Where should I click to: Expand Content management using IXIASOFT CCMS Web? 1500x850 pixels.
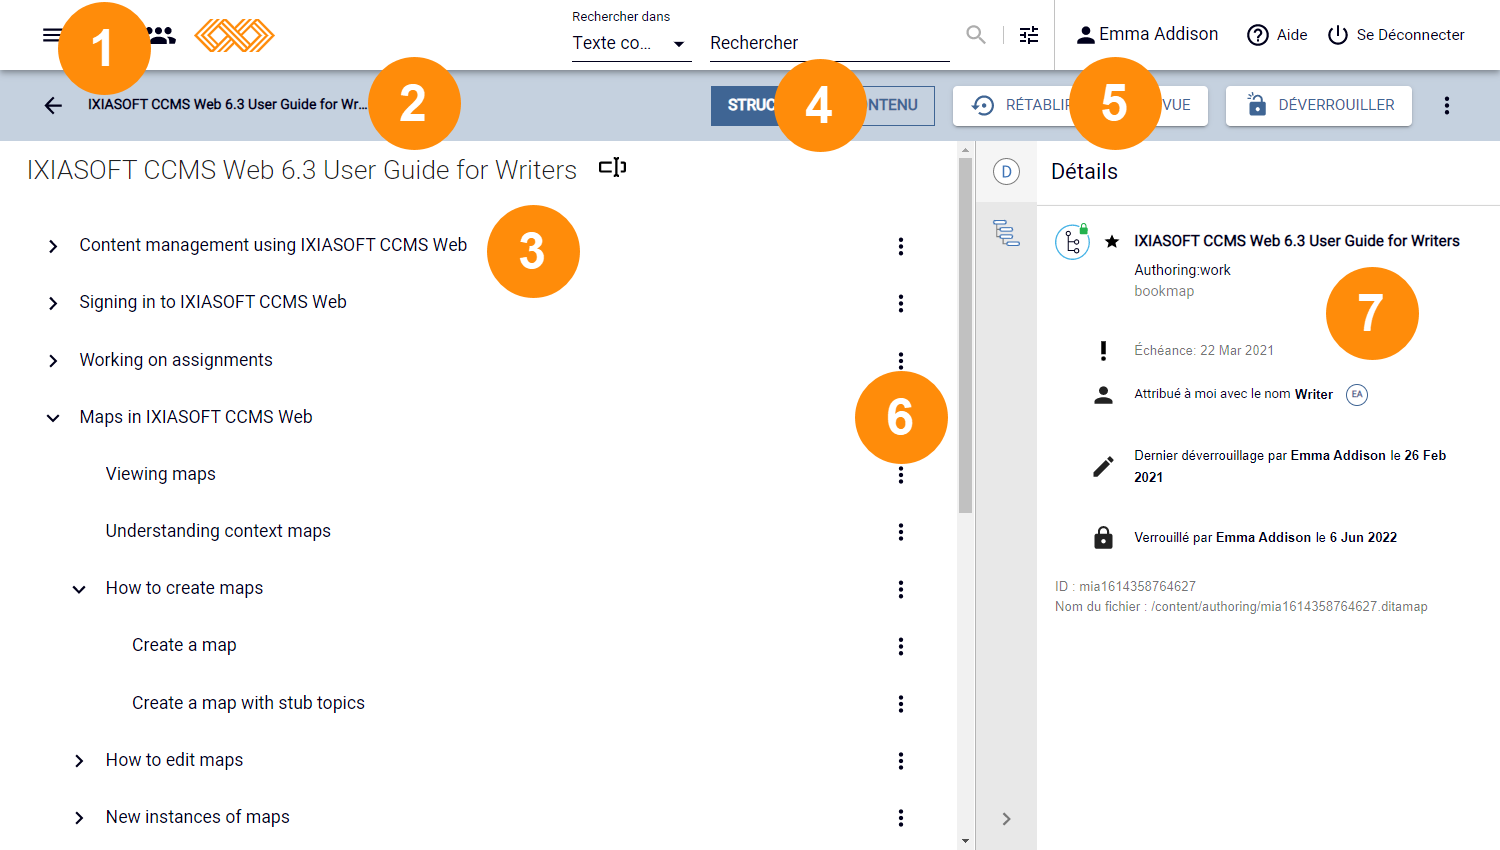[x=53, y=246]
